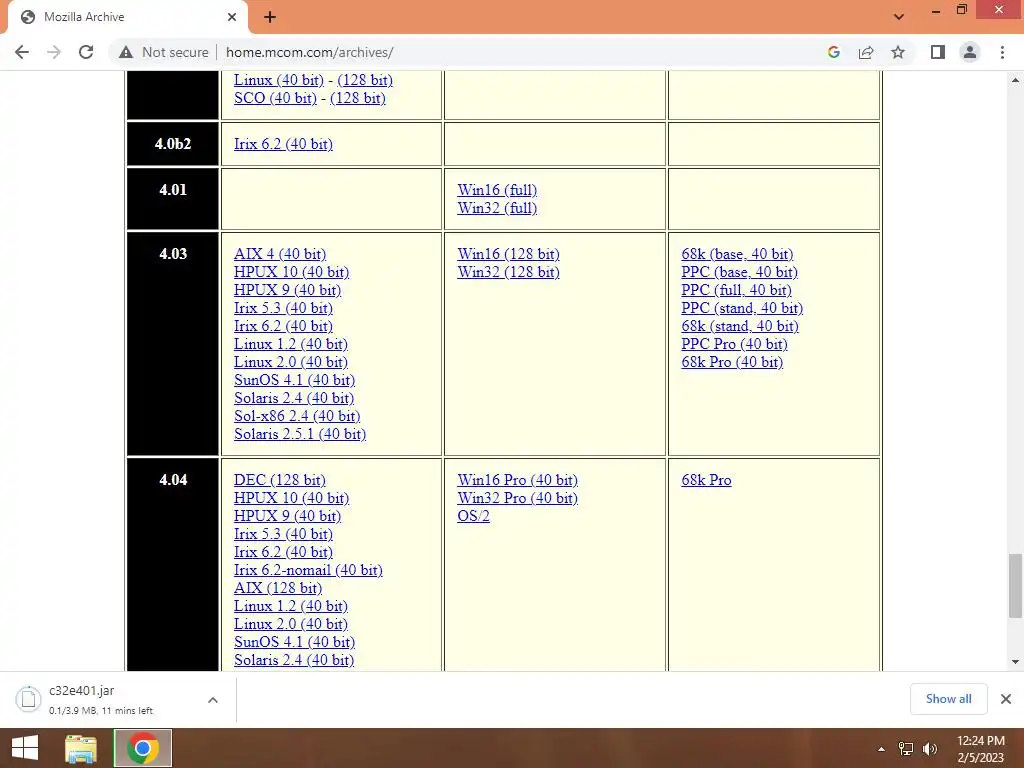Viewport: 1024px width, 768px height.
Task: Close the downloads bar
Action: [1006, 699]
